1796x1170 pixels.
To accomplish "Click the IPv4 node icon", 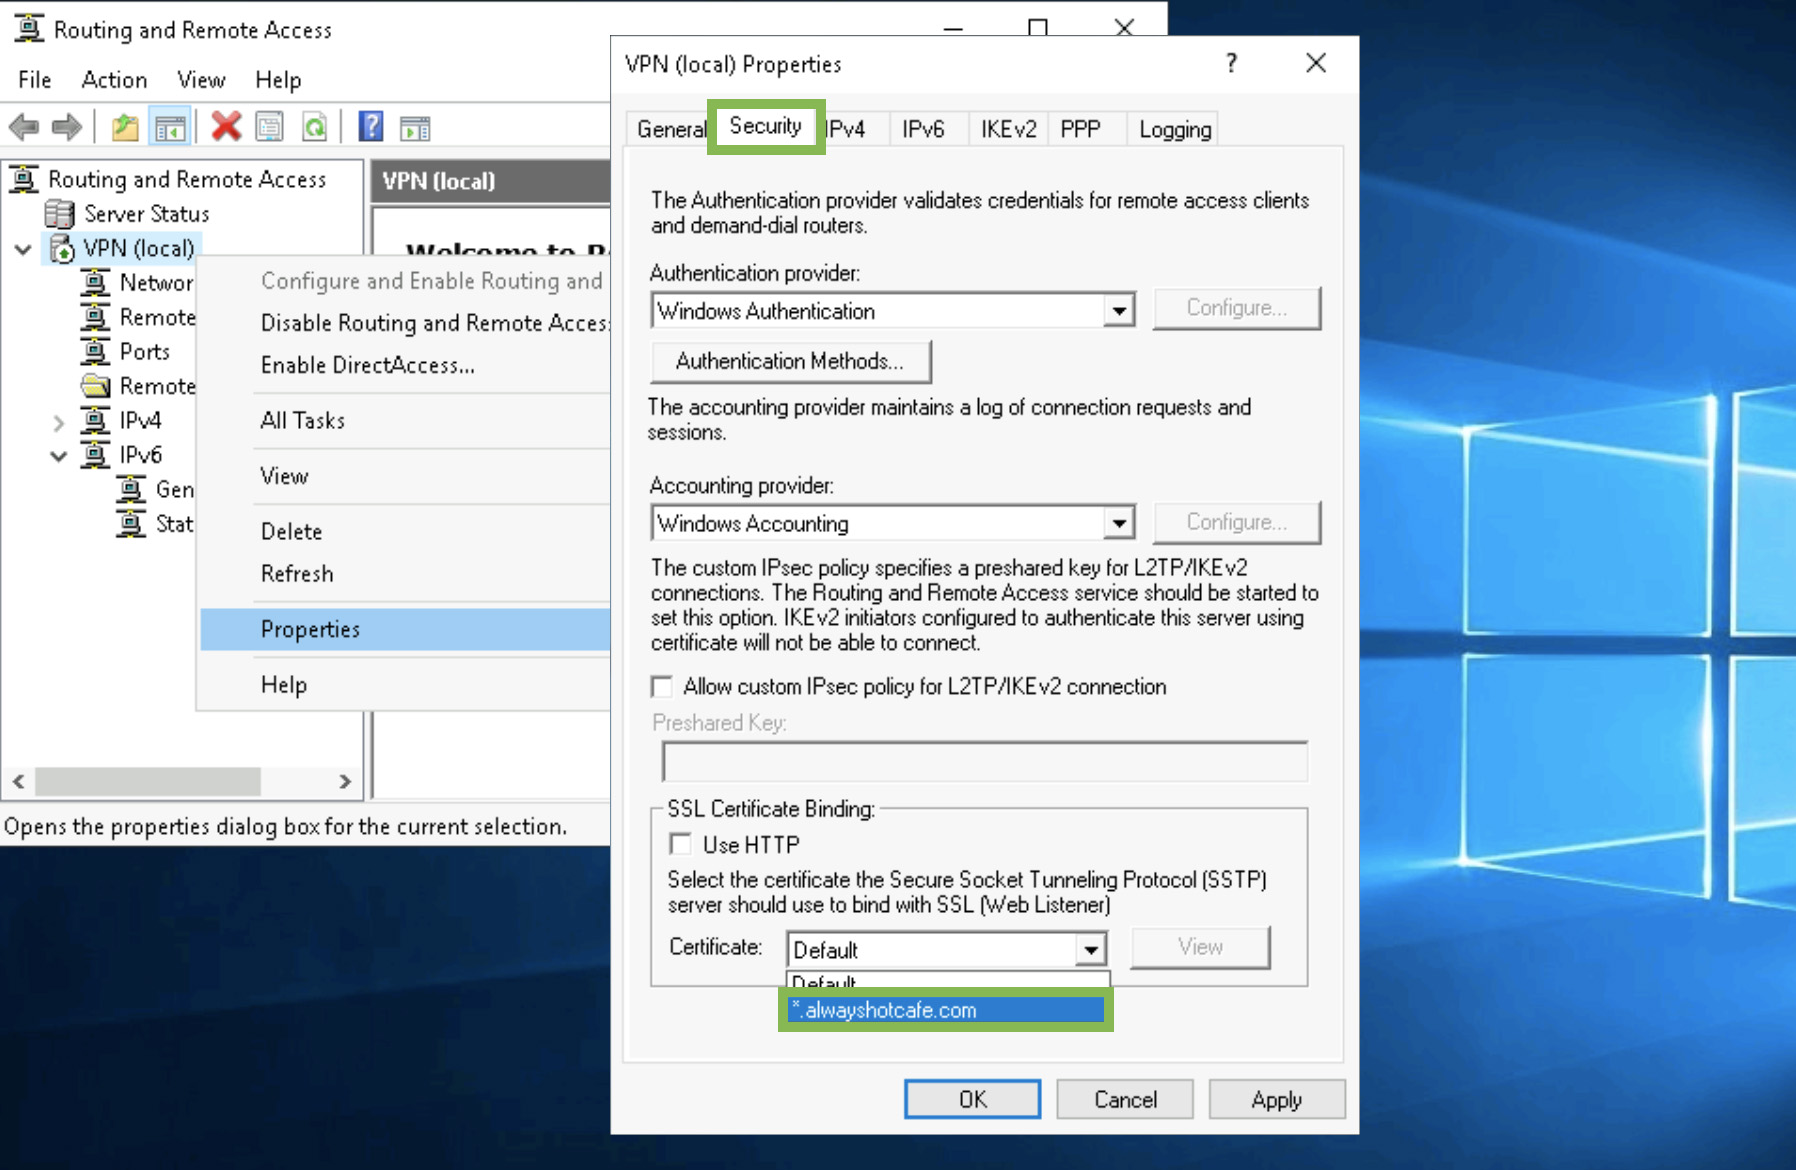I will pos(95,420).
